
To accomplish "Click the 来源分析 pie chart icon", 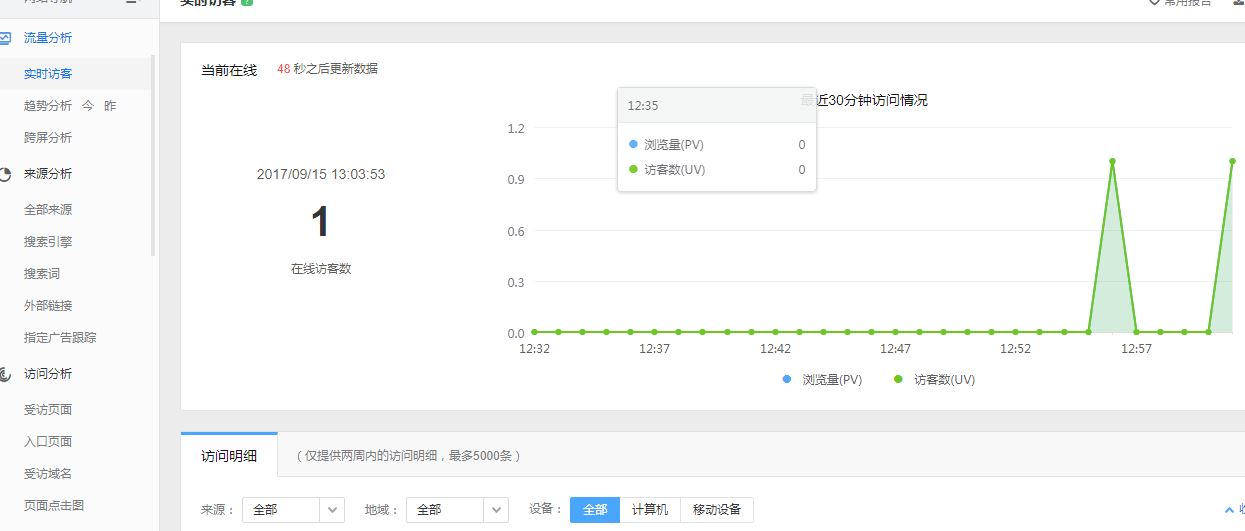I will 6,174.
